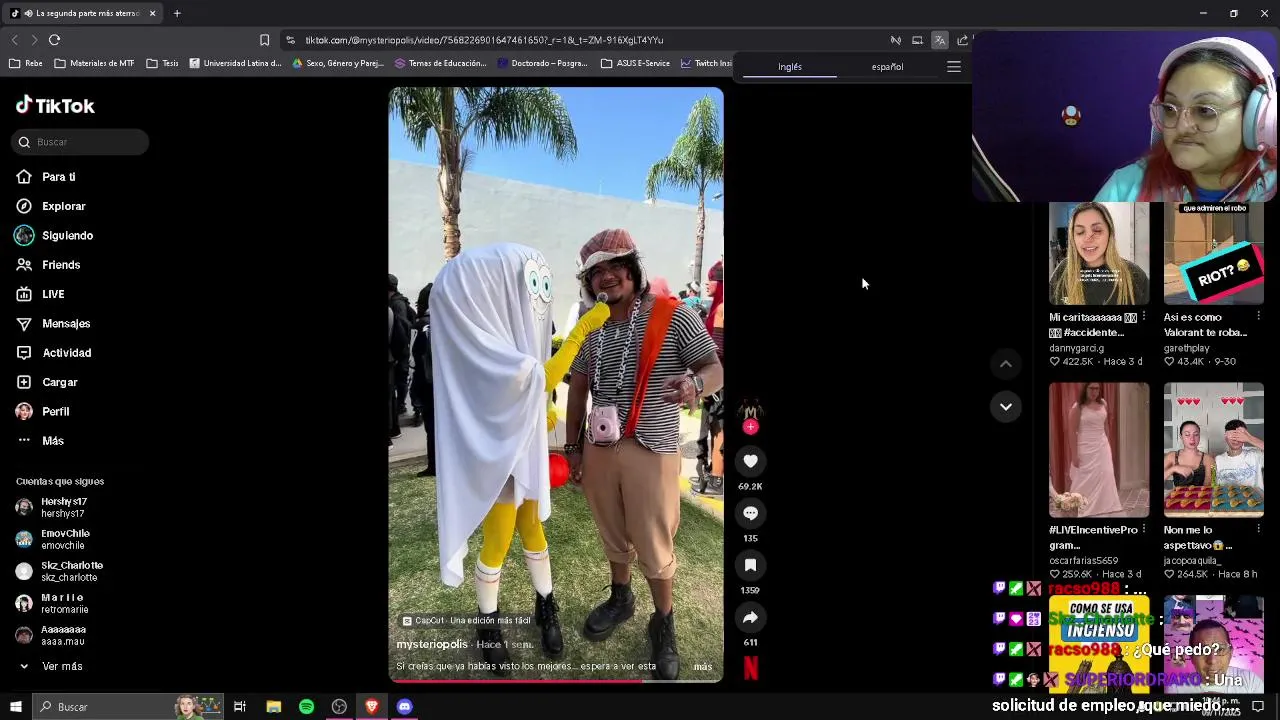Open mysteriopolis profile from caption
The width and height of the screenshot is (1280, 720).
tap(432, 644)
